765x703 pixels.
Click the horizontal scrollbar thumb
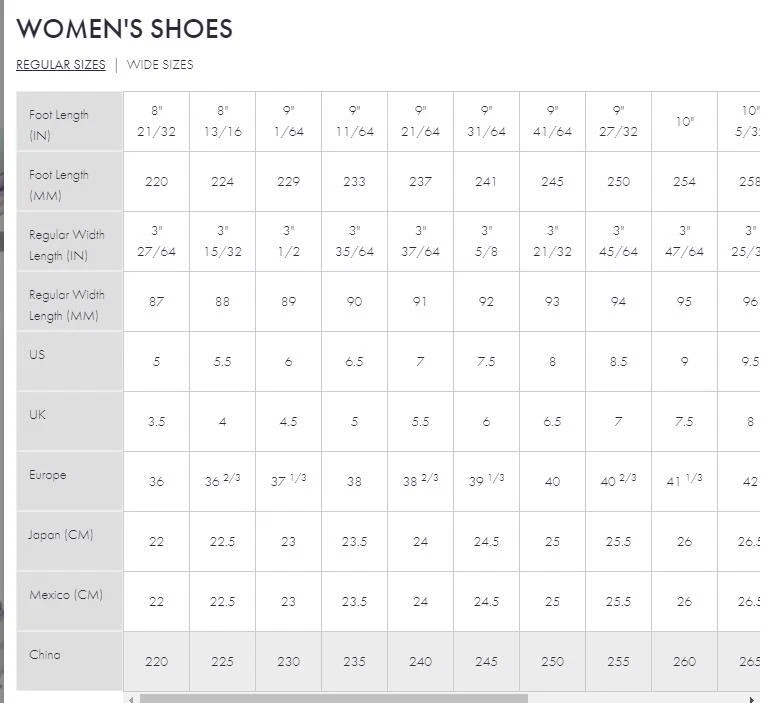click(334, 699)
